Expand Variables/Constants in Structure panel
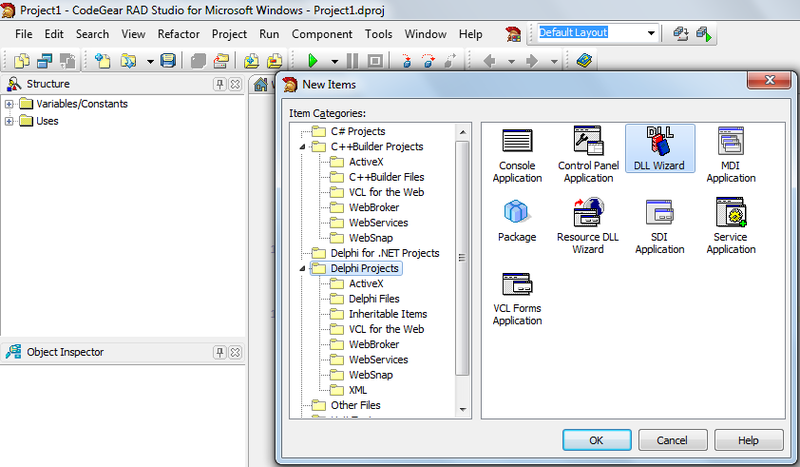Screen dimensions: 800x467 pyautogui.click(x=9, y=104)
